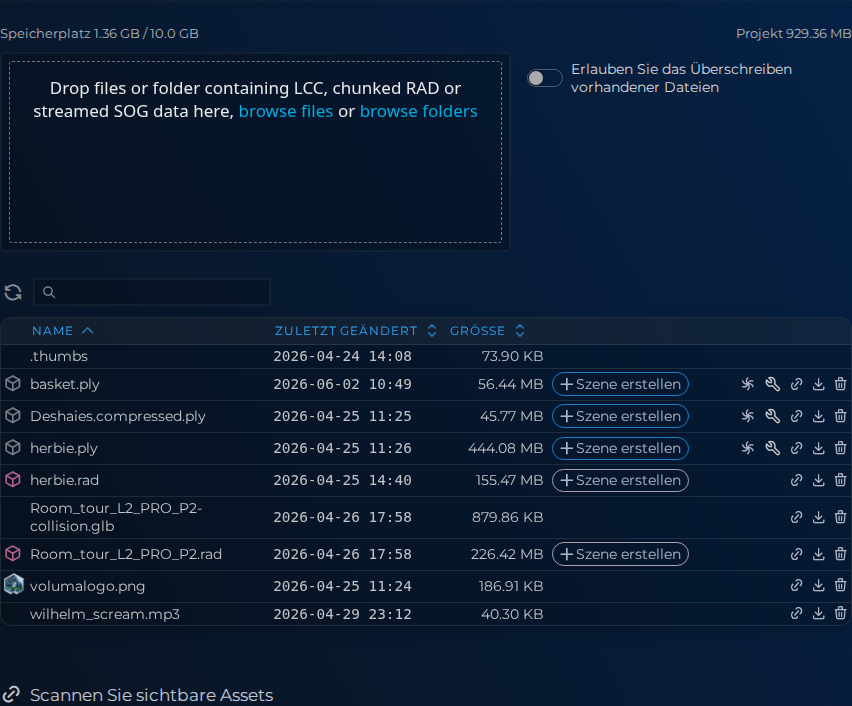Create scene from Room_tour_L2_PRO_P2.rad
This screenshot has width=852, height=706.
pyautogui.click(x=621, y=554)
